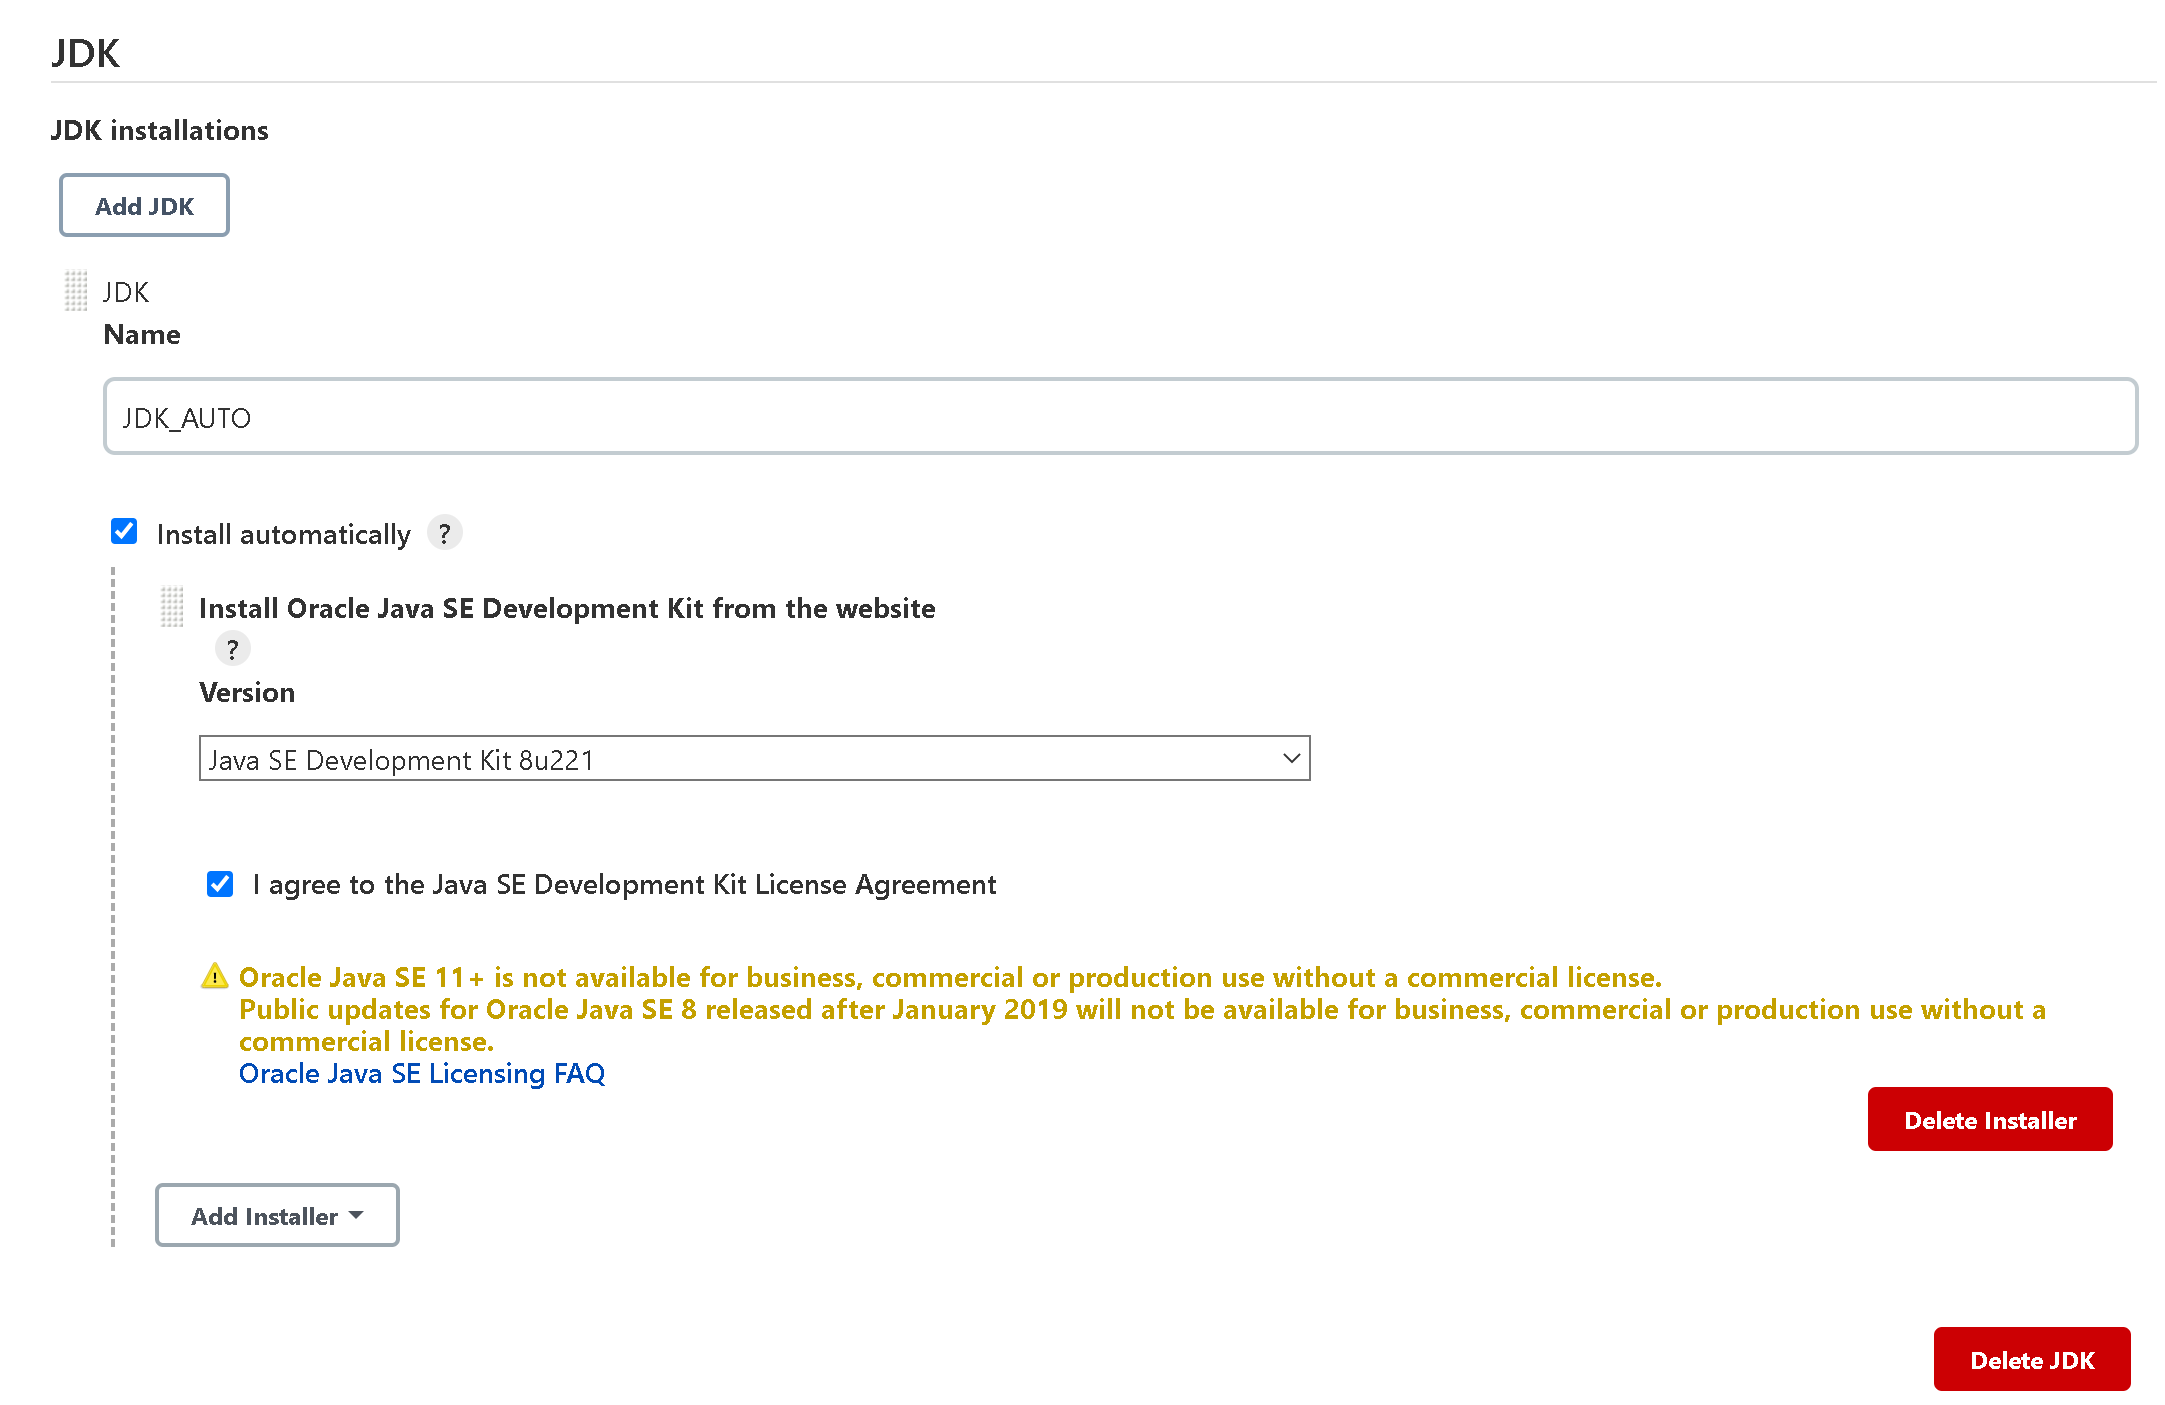Click the Add Installer caret arrow

point(356,1215)
